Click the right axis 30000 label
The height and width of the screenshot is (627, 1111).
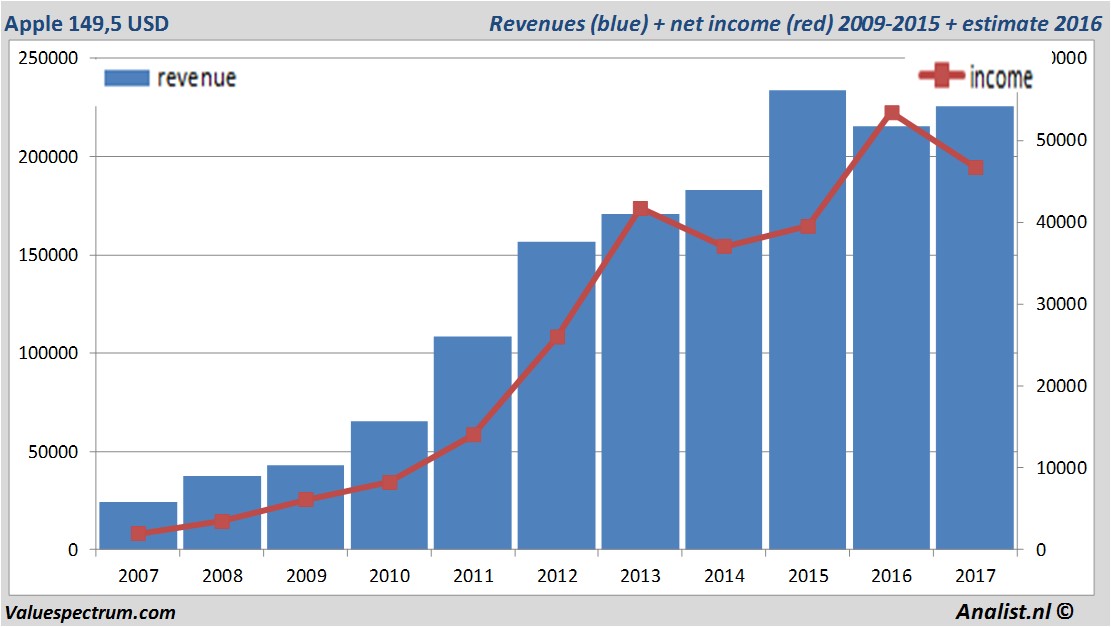pyautogui.click(x=1061, y=304)
